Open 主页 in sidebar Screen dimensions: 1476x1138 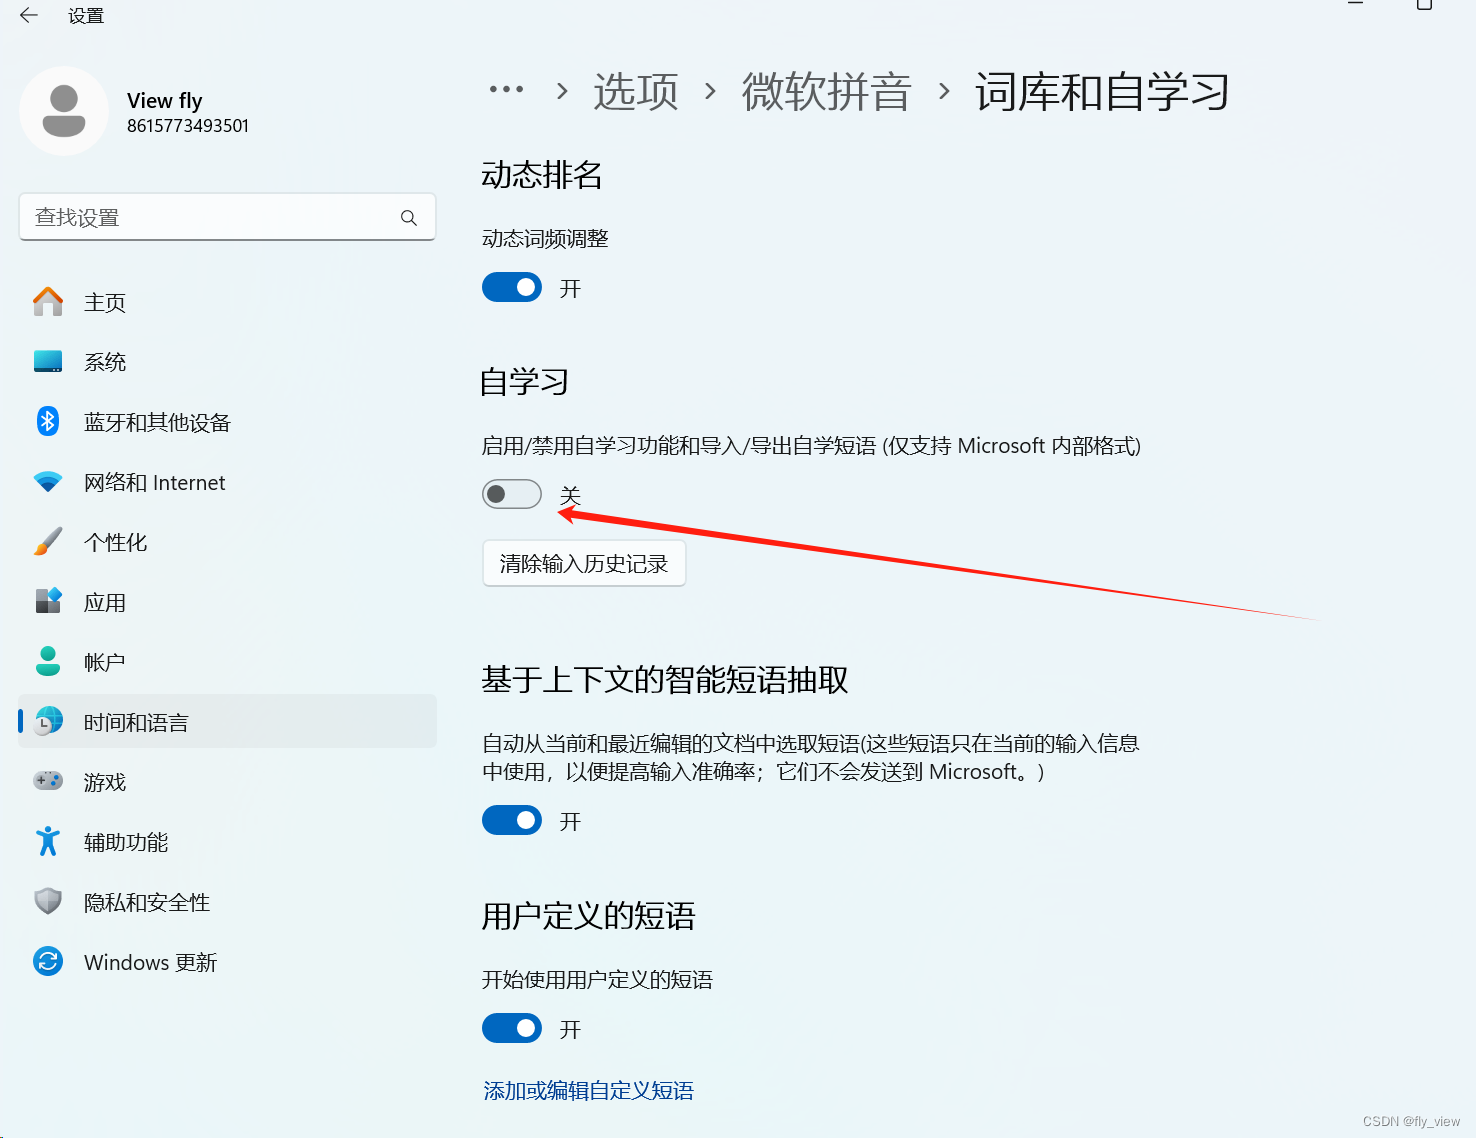click(228, 302)
